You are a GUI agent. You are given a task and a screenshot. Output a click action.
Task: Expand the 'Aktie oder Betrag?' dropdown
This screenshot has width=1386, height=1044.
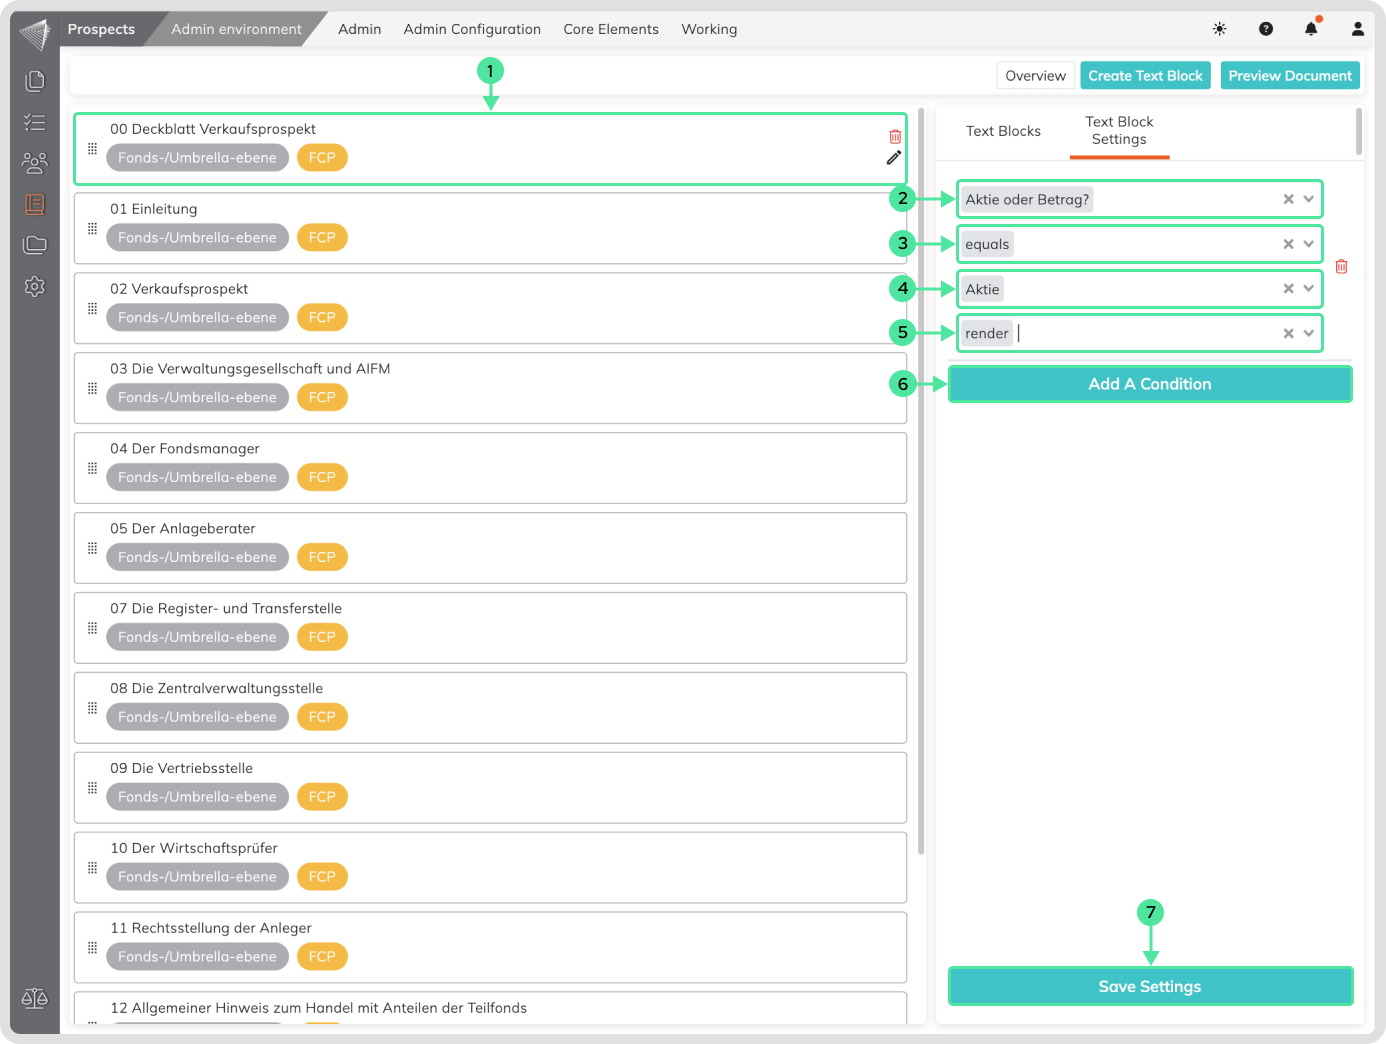point(1308,199)
